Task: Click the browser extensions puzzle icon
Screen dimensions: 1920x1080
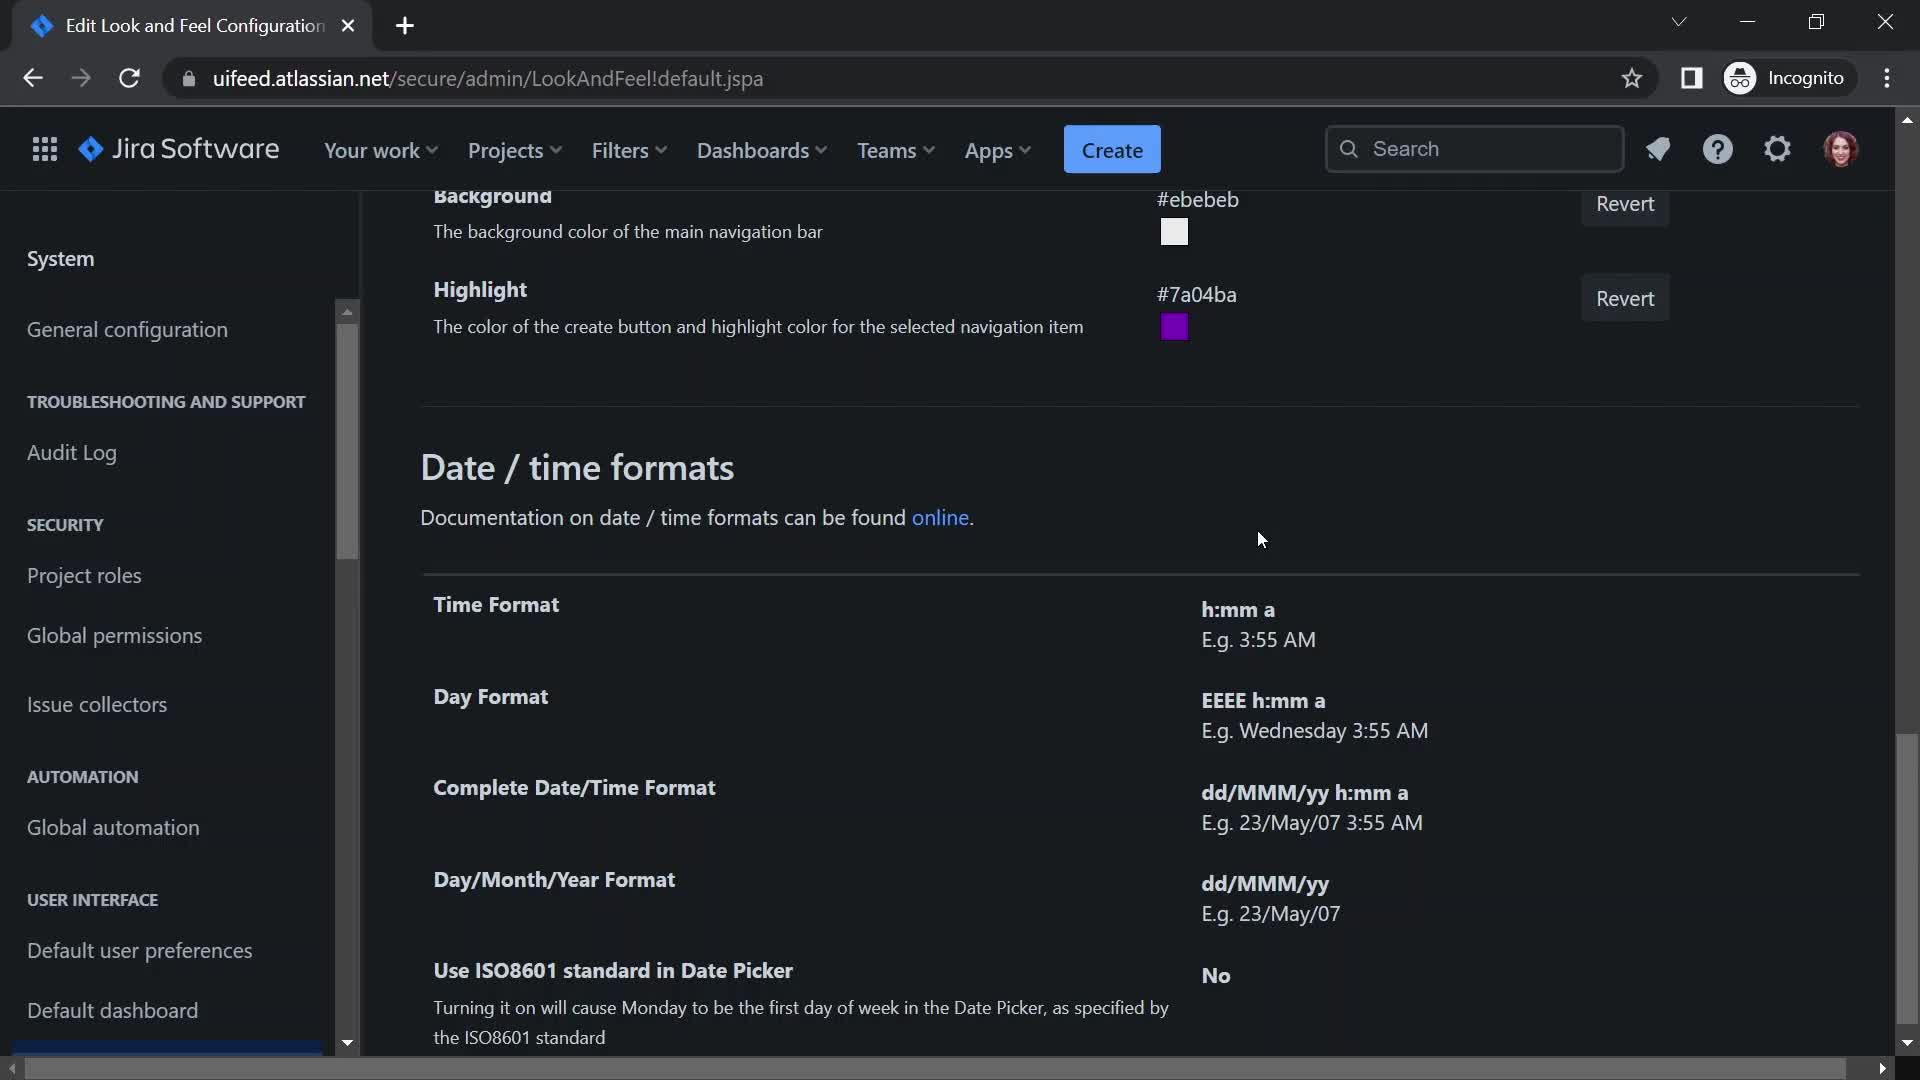Action: coord(1692,78)
